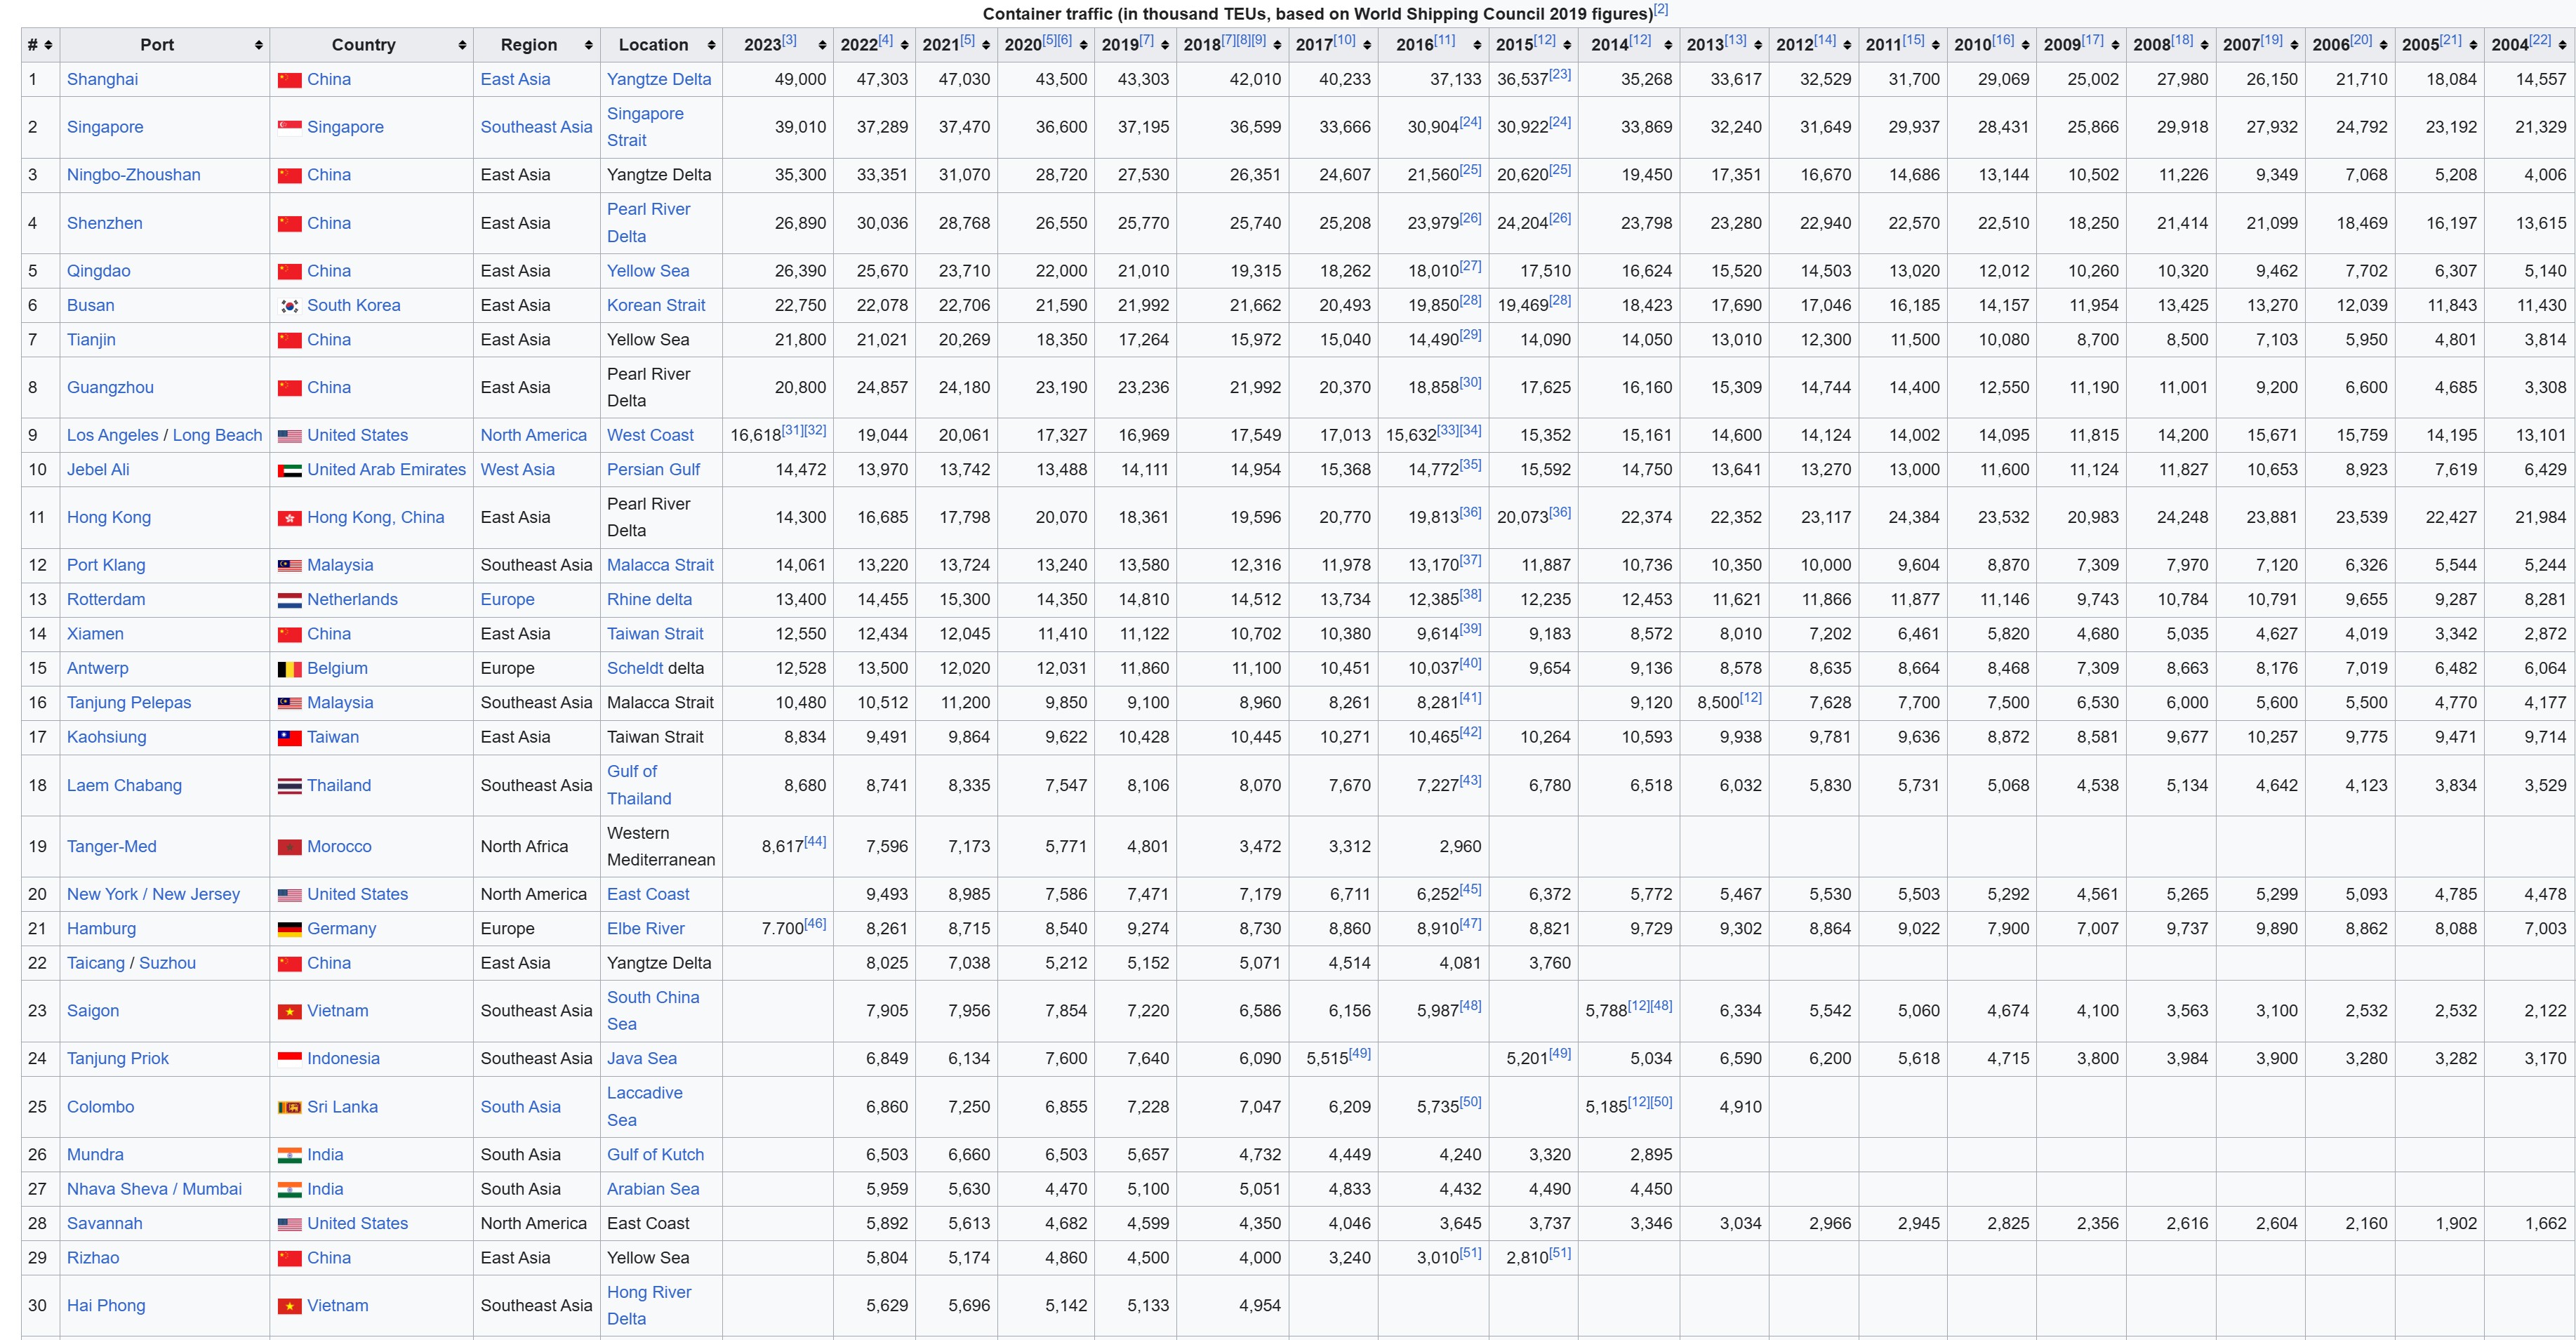The image size is (2576, 1340).
Task: Follow the Yangtze Delta link in Shanghai row
Action: click(659, 79)
